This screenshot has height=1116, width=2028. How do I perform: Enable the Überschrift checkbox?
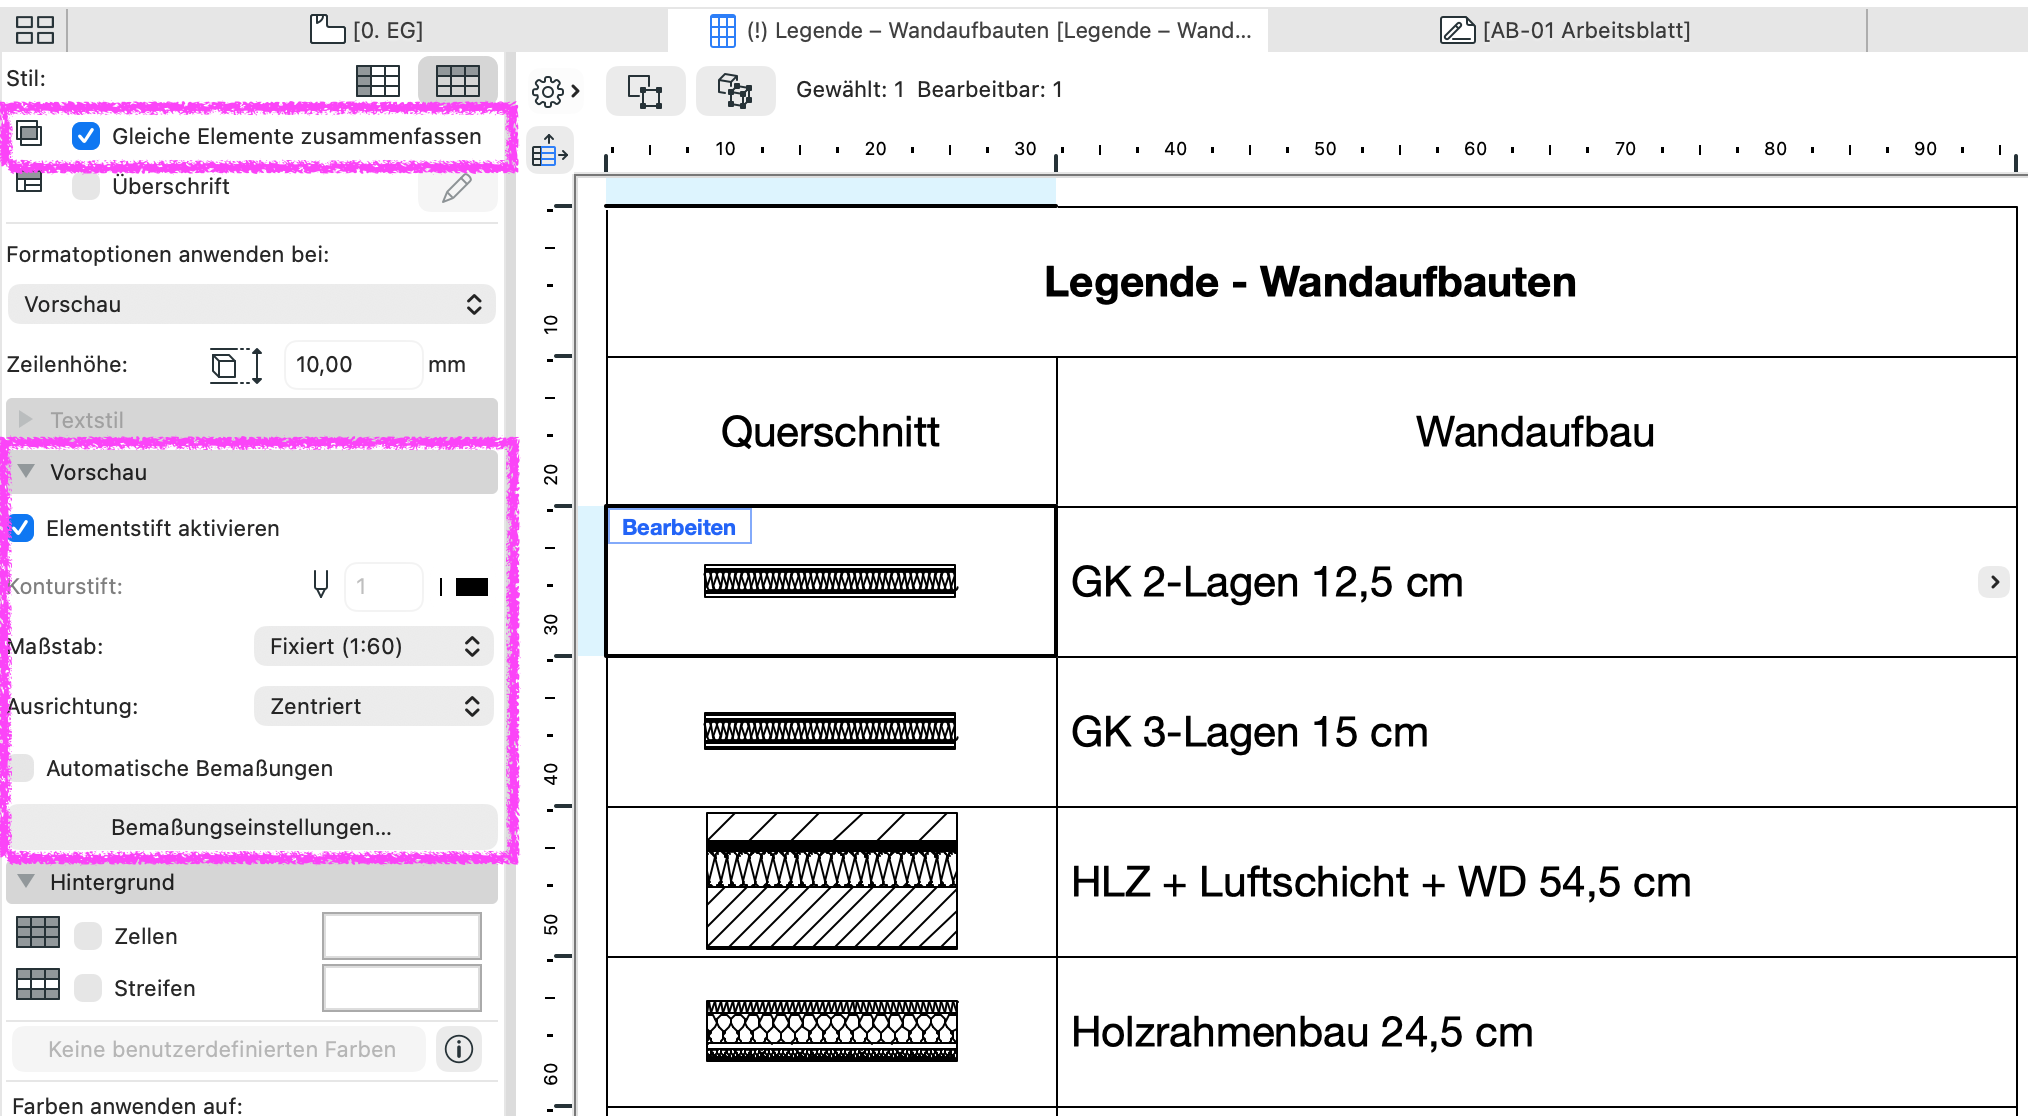click(86, 186)
